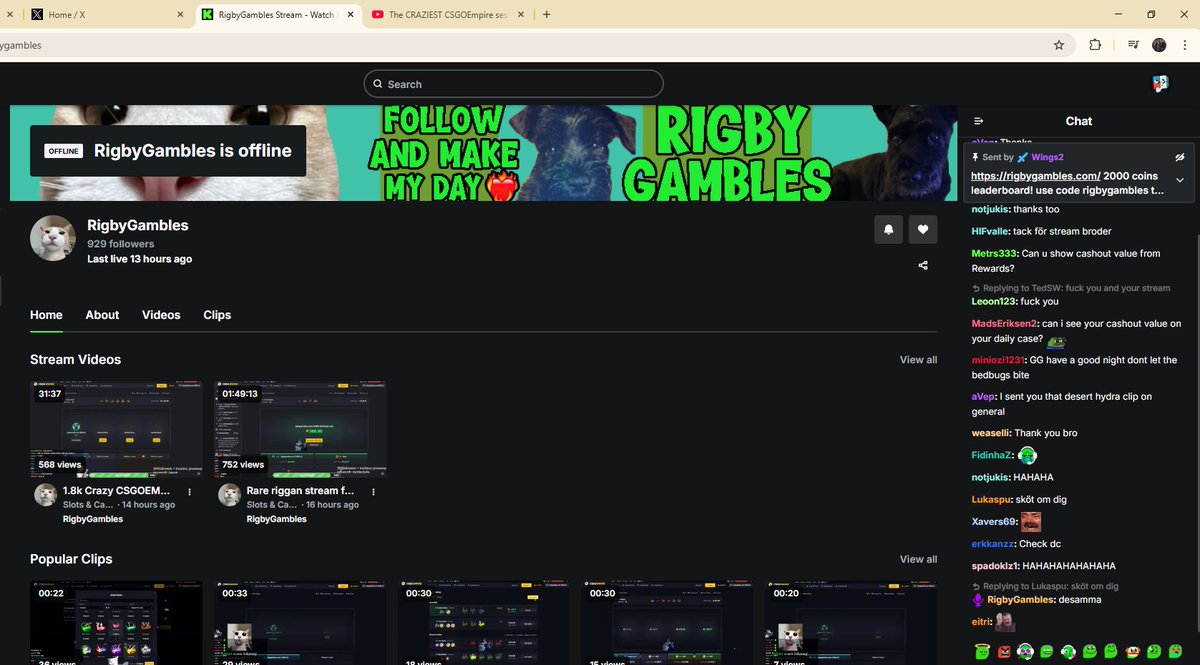Hide the pinned message with the crossed-eye icon
Viewport: 1200px width, 665px height.
point(1180,157)
